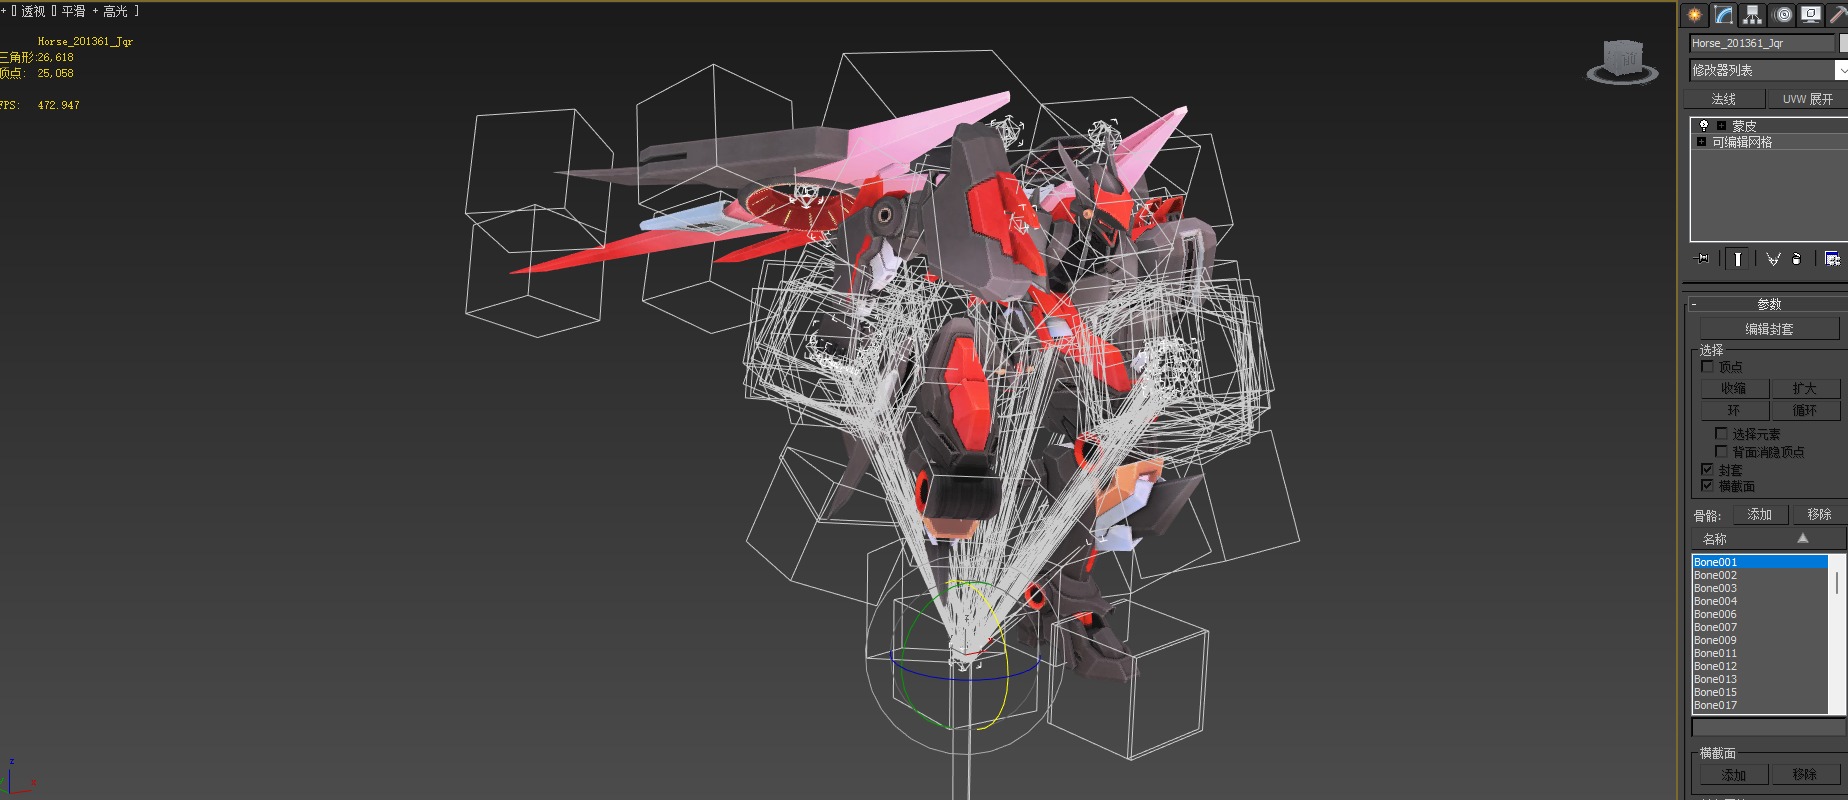Uncheck the 封套 checkbox
The width and height of the screenshot is (1848, 800).
point(1707,468)
